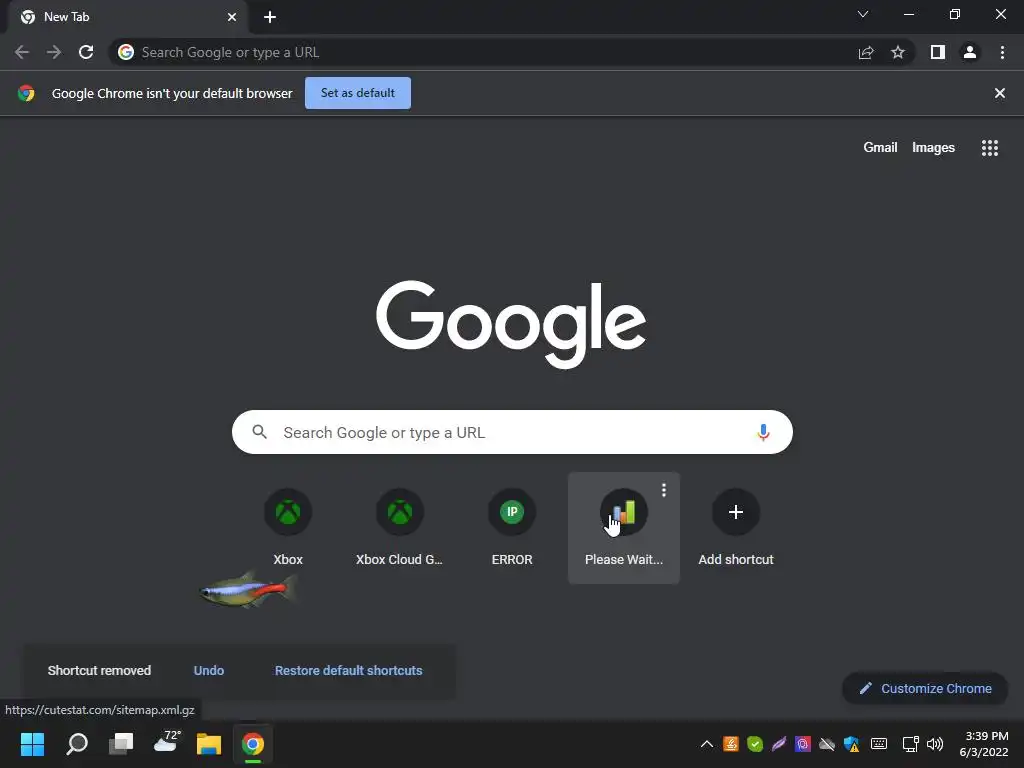Click the touch keyboard tray icon
The width and height of the screenshot is (1024, 768).
click(x=879, y=744)
